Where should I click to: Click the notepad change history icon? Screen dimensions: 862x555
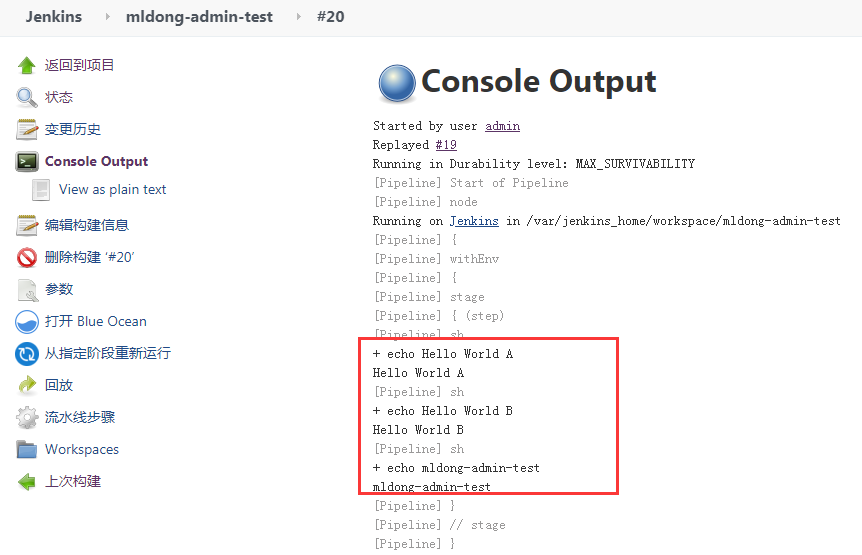[x=27, y=129]
